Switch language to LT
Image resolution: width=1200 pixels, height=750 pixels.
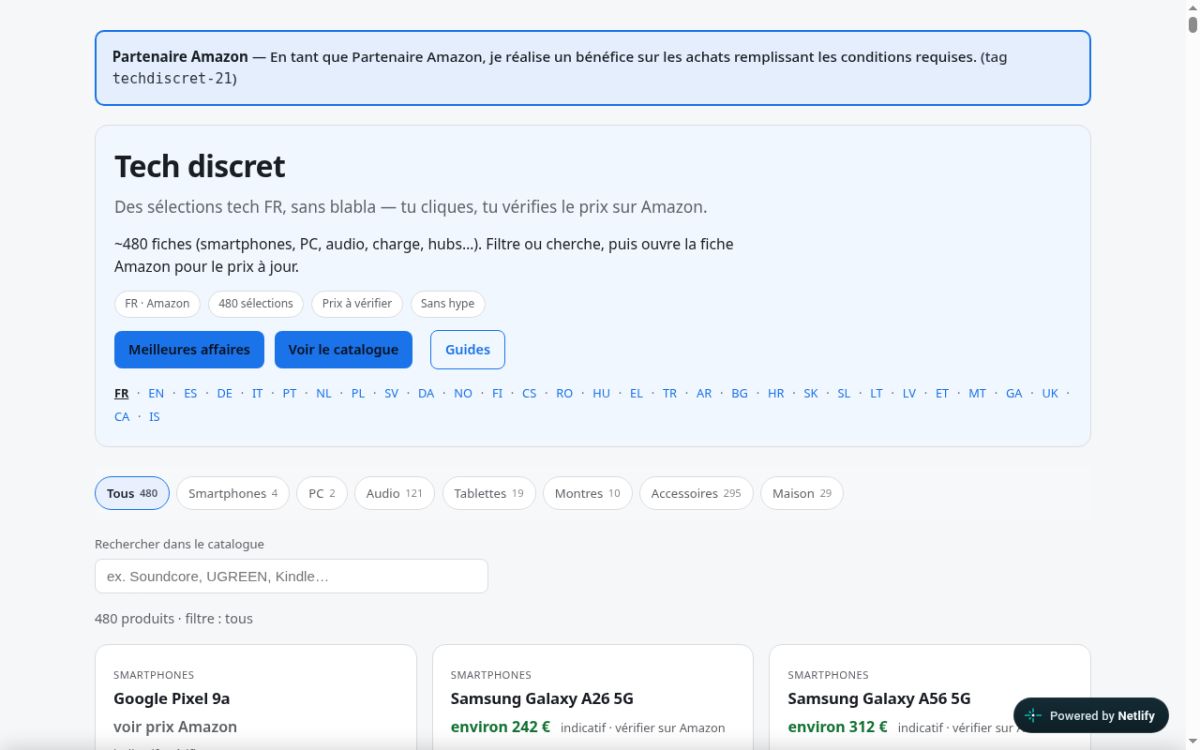pyautogui.click(x=876, y=393)
